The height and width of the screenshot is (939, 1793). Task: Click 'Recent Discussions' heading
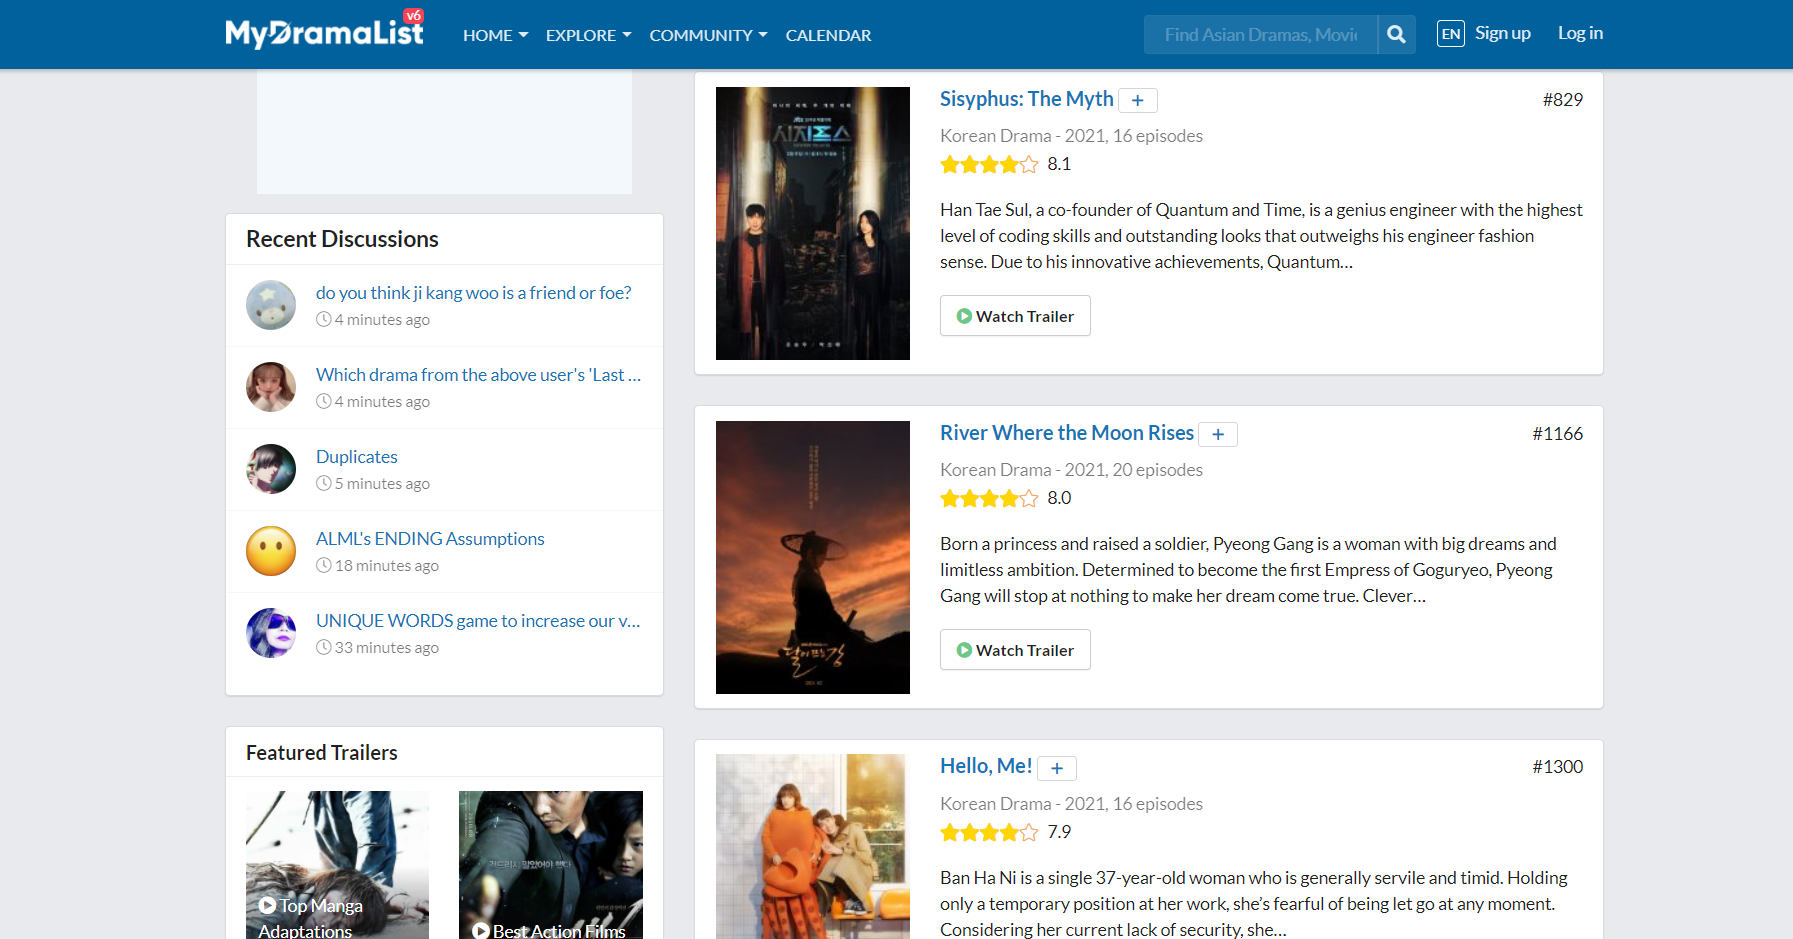[342, 239]
